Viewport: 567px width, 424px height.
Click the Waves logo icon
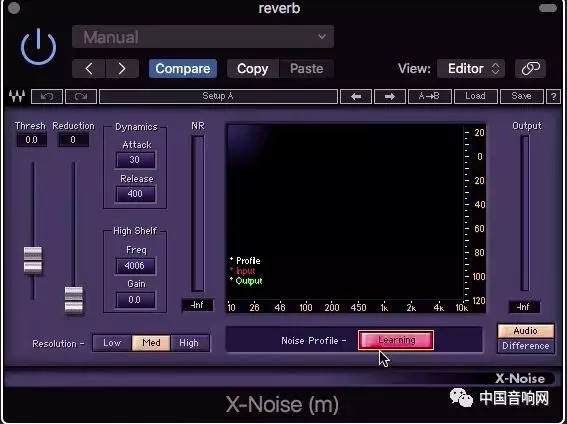click(17, 97)
